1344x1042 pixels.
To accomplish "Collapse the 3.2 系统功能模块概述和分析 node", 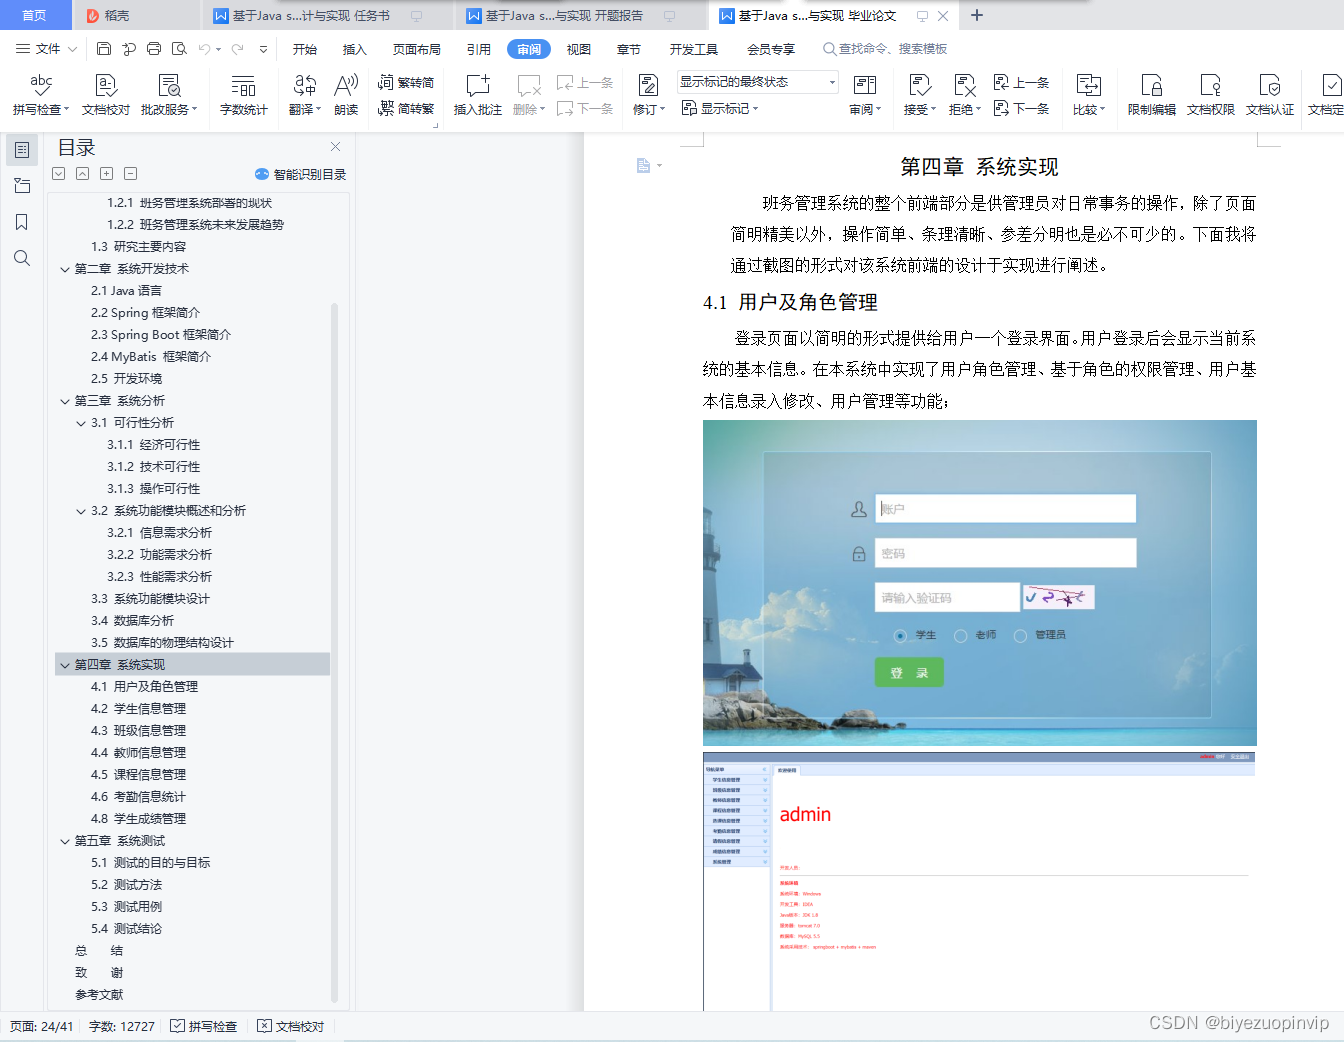I will click(x=81, y=511).
